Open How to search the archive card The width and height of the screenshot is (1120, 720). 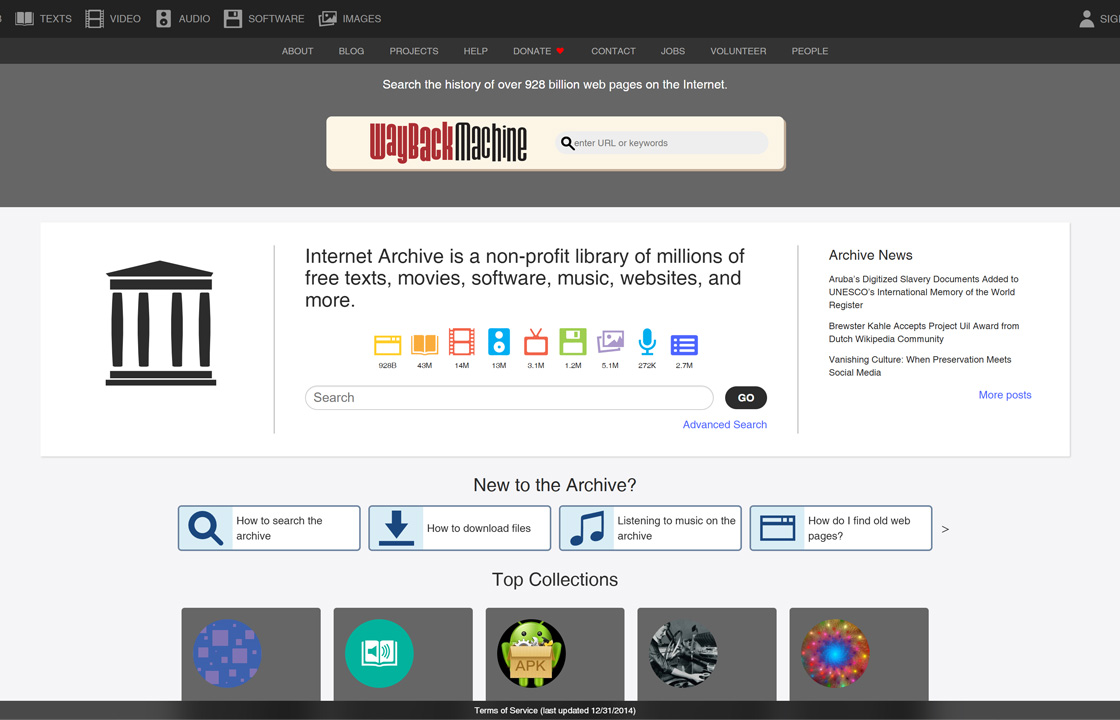[269, 529]
